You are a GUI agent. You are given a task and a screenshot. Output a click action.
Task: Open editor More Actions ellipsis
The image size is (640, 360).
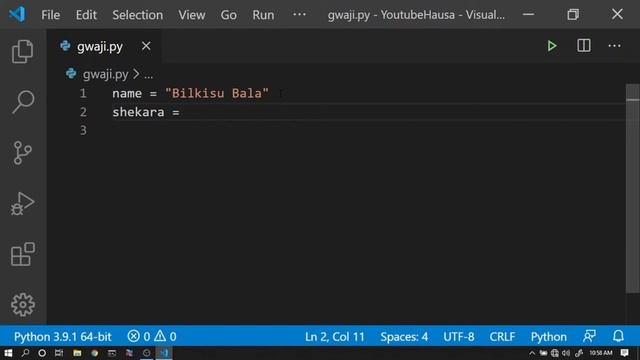click(614, 46)
